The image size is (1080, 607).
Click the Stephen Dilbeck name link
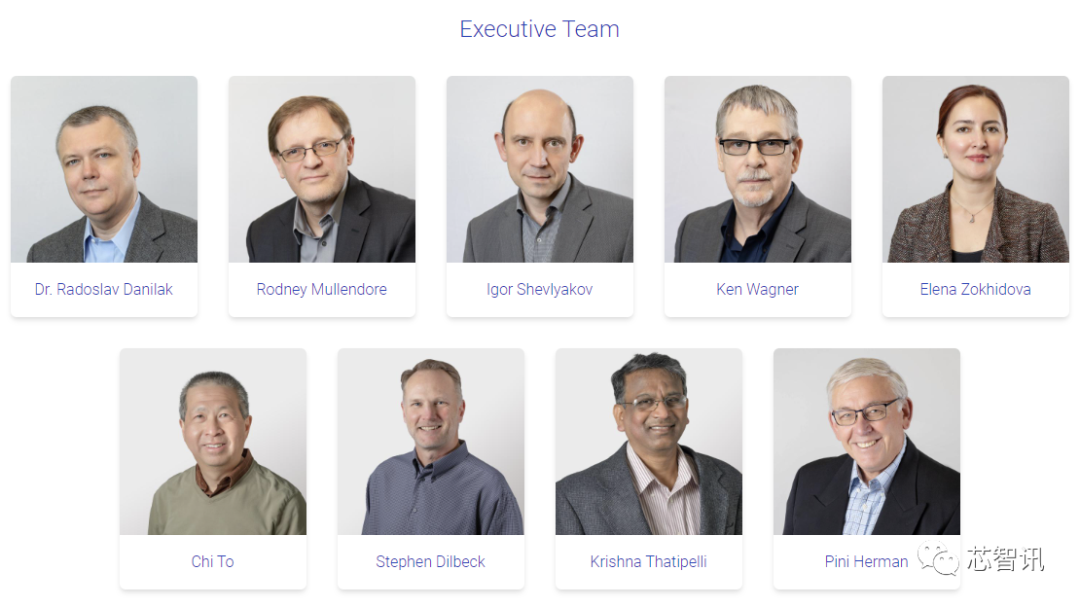click(430, 562)
